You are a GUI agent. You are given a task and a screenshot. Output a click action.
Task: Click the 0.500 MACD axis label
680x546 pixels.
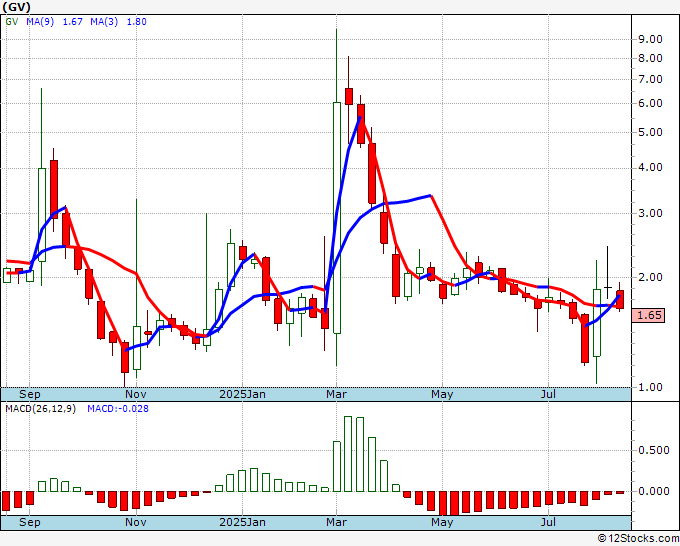point(654,451)
